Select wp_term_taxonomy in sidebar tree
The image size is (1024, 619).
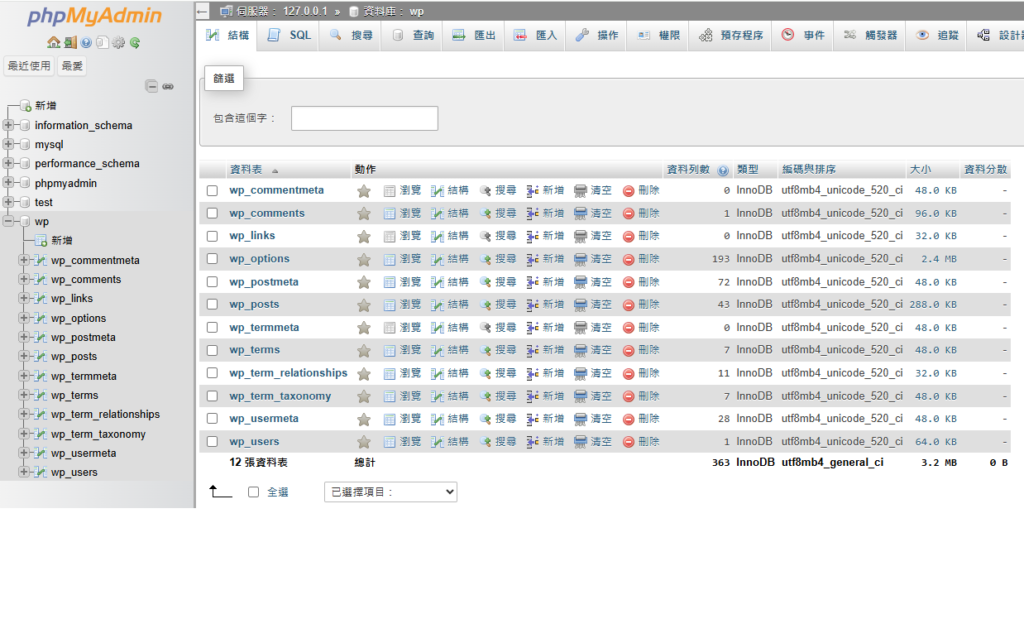coord(98,434)
